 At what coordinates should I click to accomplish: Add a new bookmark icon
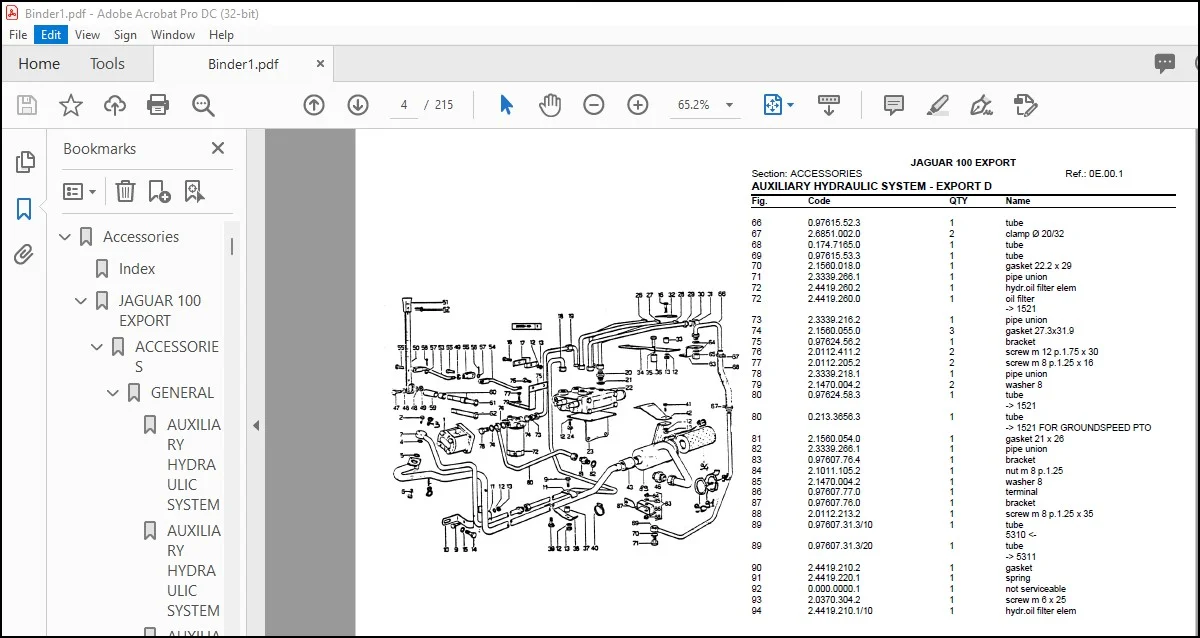pos(159,191)
